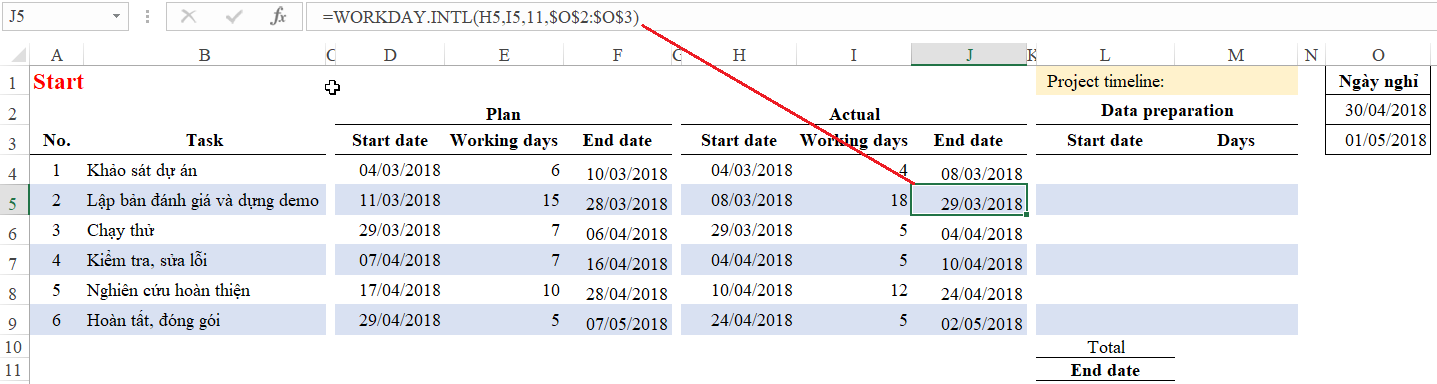Click the Task column heading cell
This screenshot has height=384, width=1437.
[x=204, y=141]
